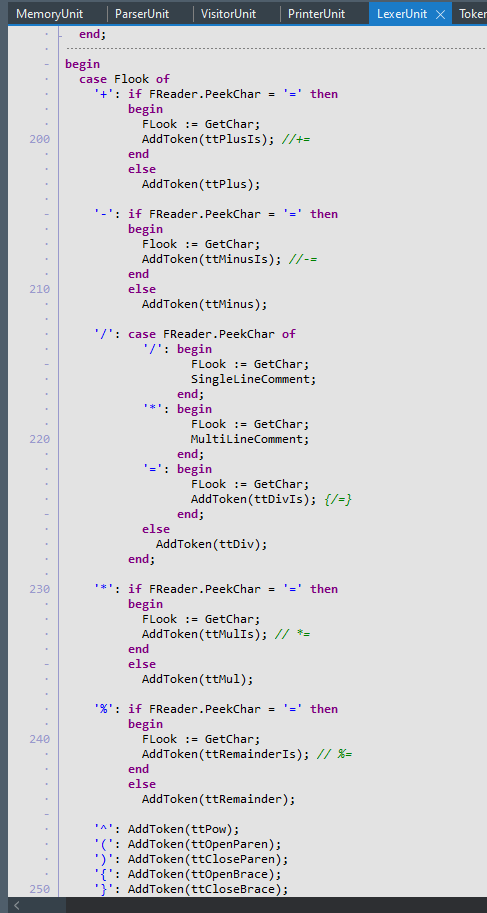Switch to the MemoryUnit tab
The width and height of the screenshot is (487, 913).
[x=50, y=14]
